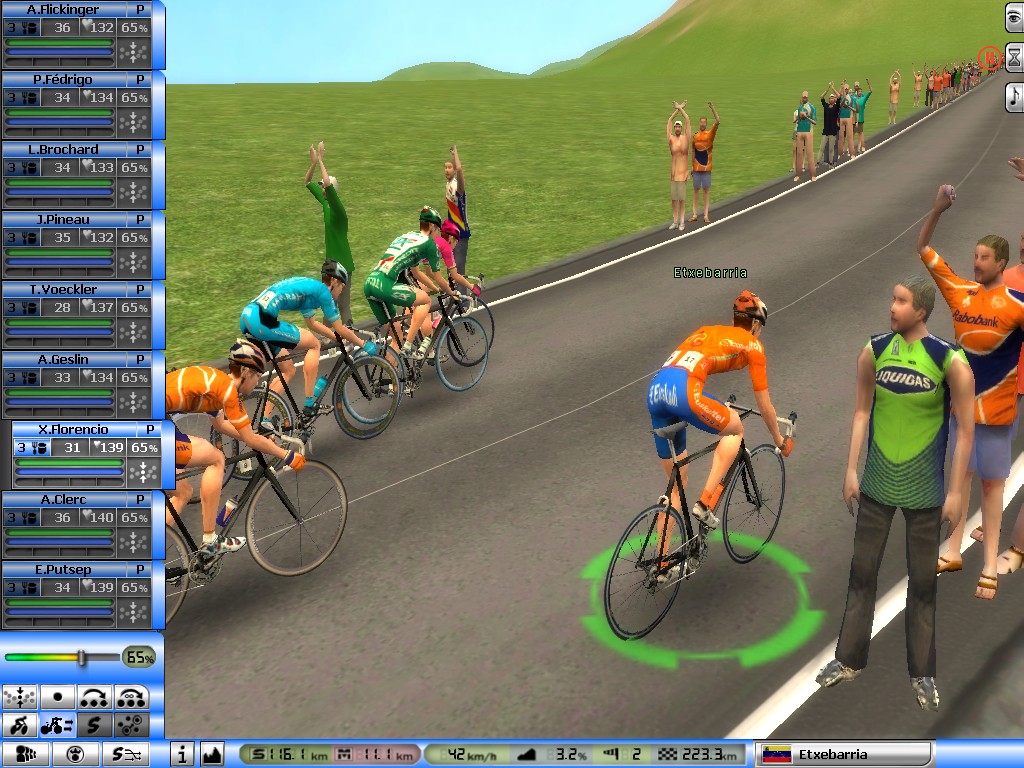Open the hourglass game speed control
Screen dimensions: 1024x768
1013,56
